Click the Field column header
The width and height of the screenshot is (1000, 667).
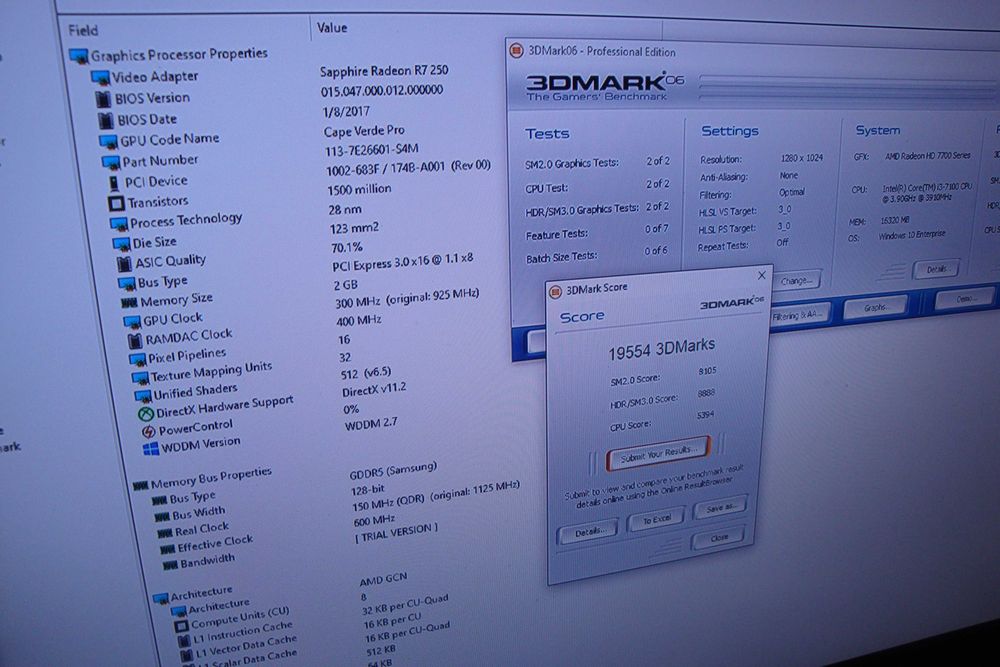84,30
